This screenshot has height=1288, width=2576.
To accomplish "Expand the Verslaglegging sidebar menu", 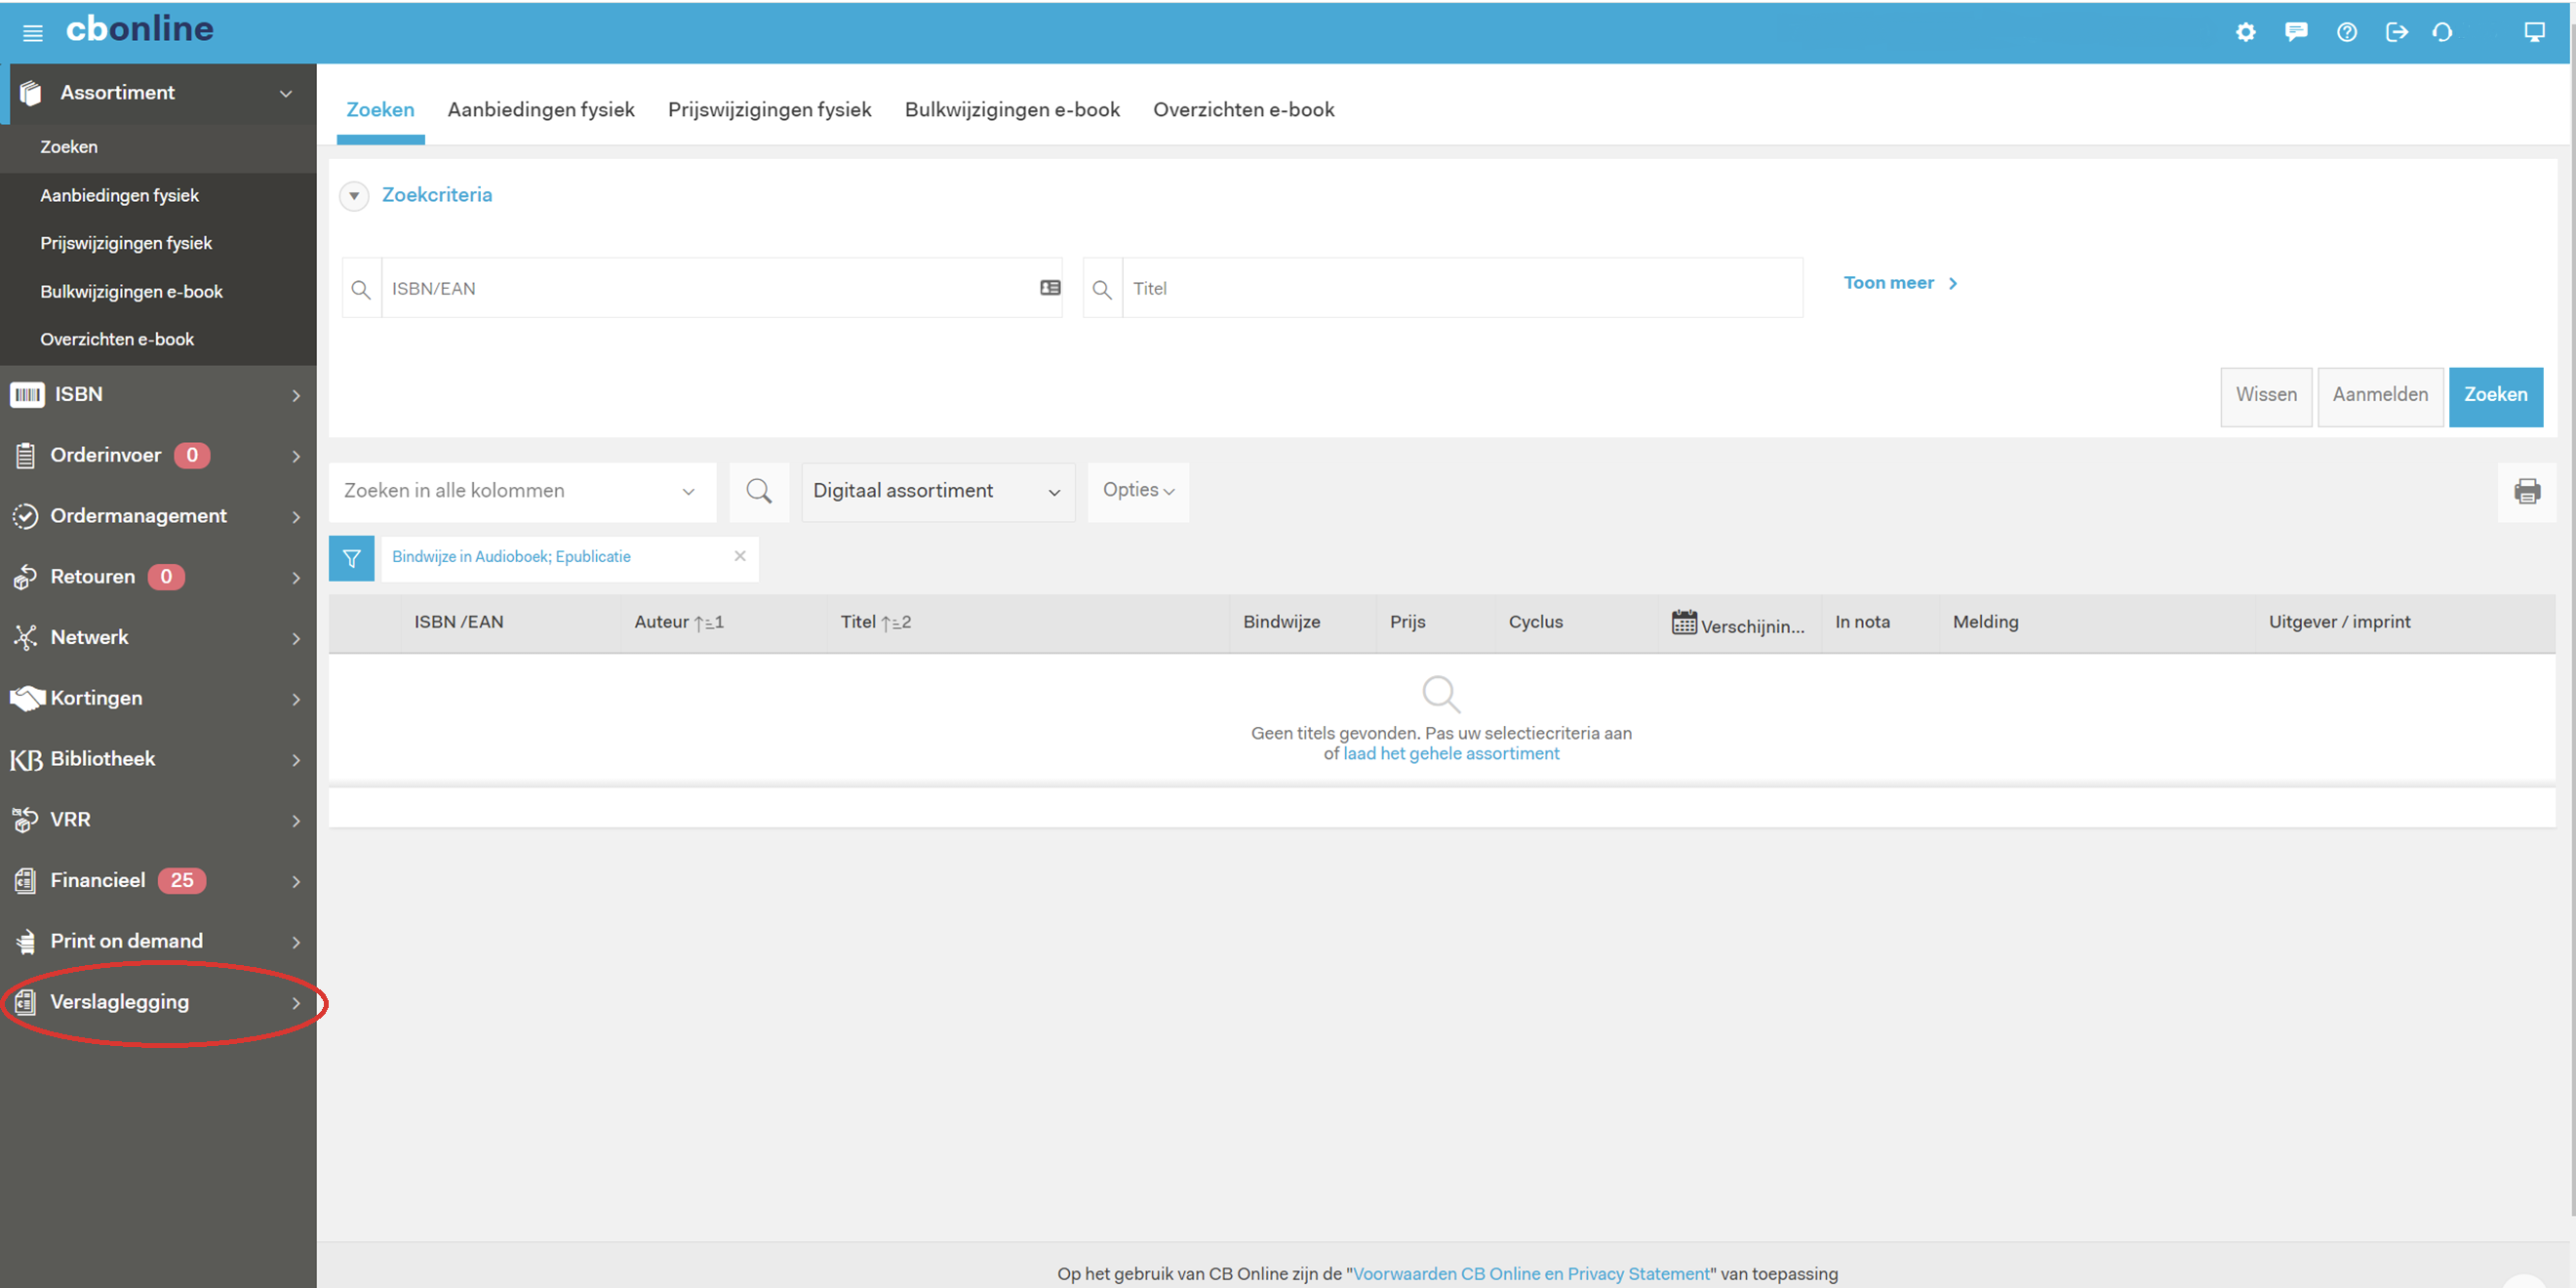I will point(296,1003).
